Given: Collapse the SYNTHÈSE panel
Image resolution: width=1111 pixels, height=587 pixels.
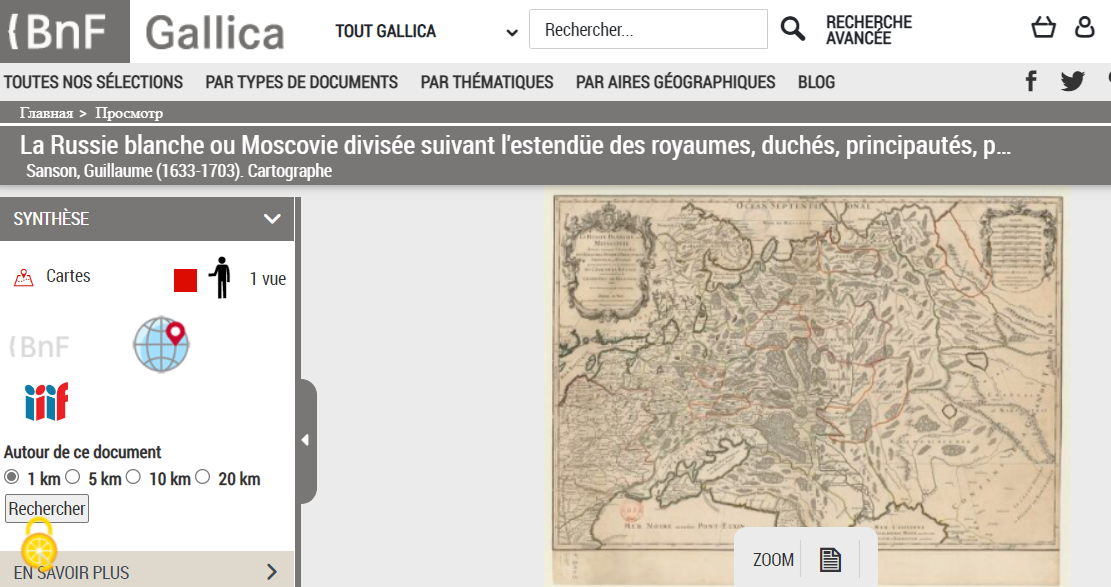Looking at the screenshot, I should click(271, 219).
